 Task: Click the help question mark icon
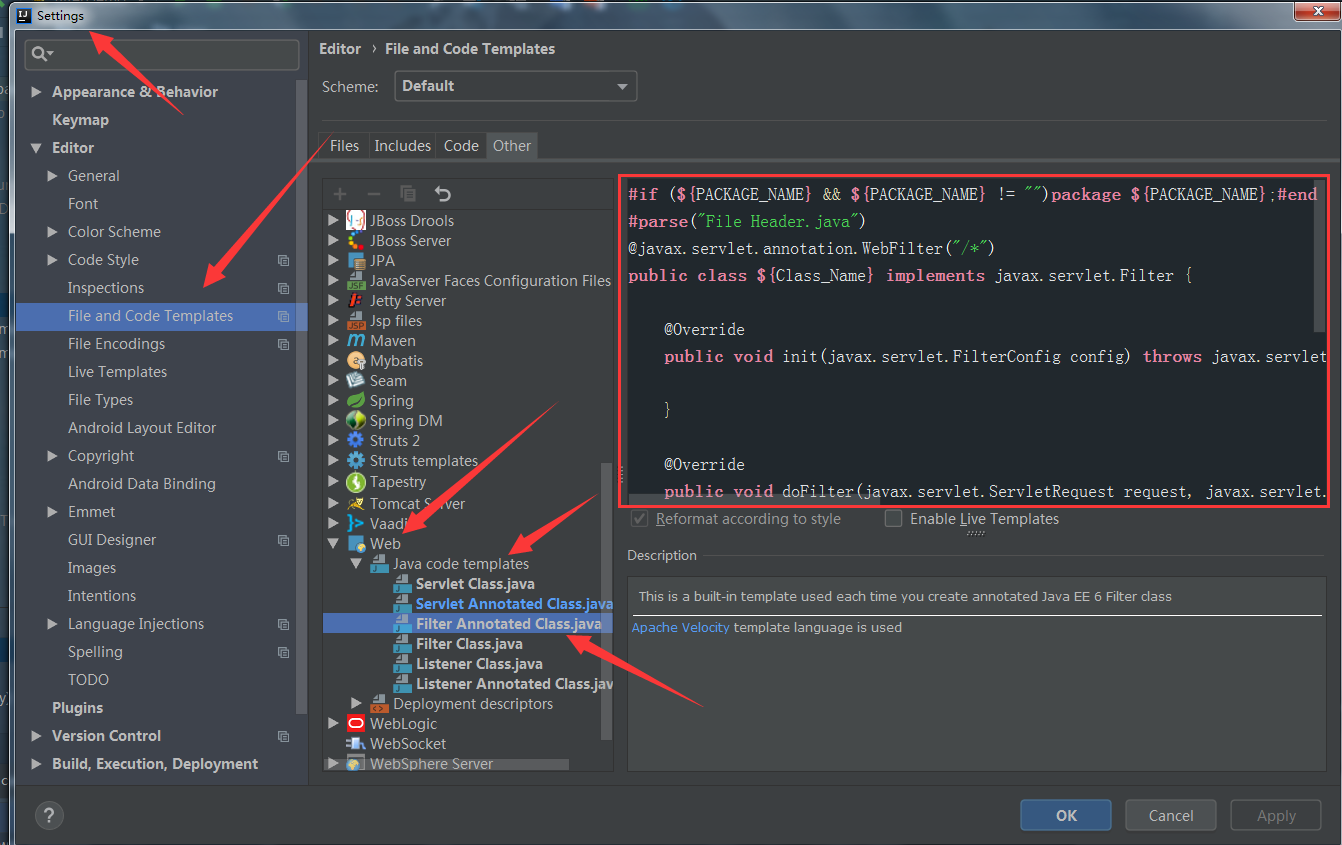(x=49, y=815)
